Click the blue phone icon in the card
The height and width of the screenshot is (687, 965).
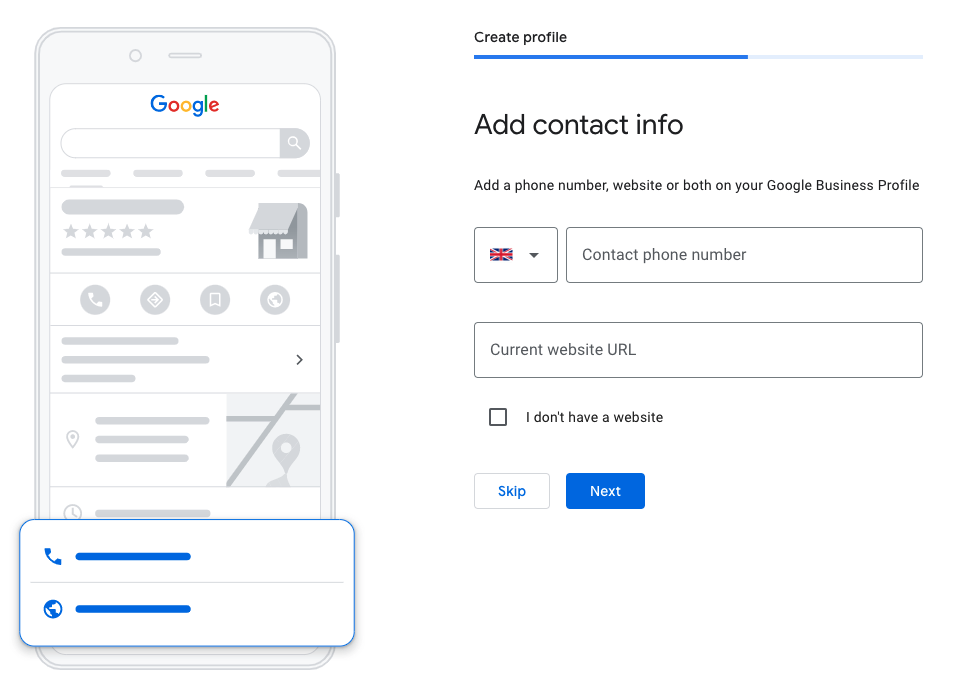[53, 556]
